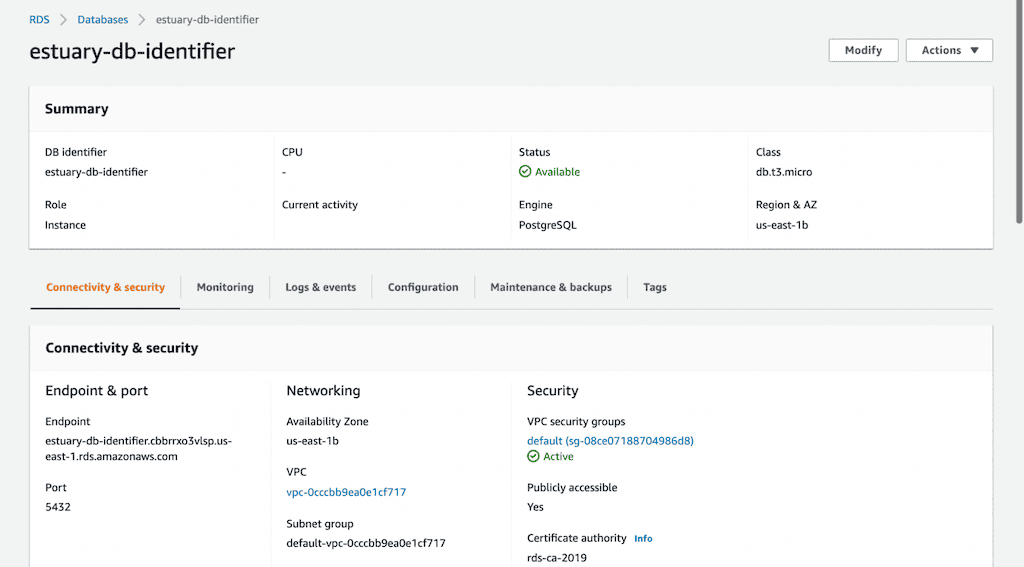The image size is (1024, 567).
Task: Click the Actions dropdown arrow icon
Action: (974, 50)
